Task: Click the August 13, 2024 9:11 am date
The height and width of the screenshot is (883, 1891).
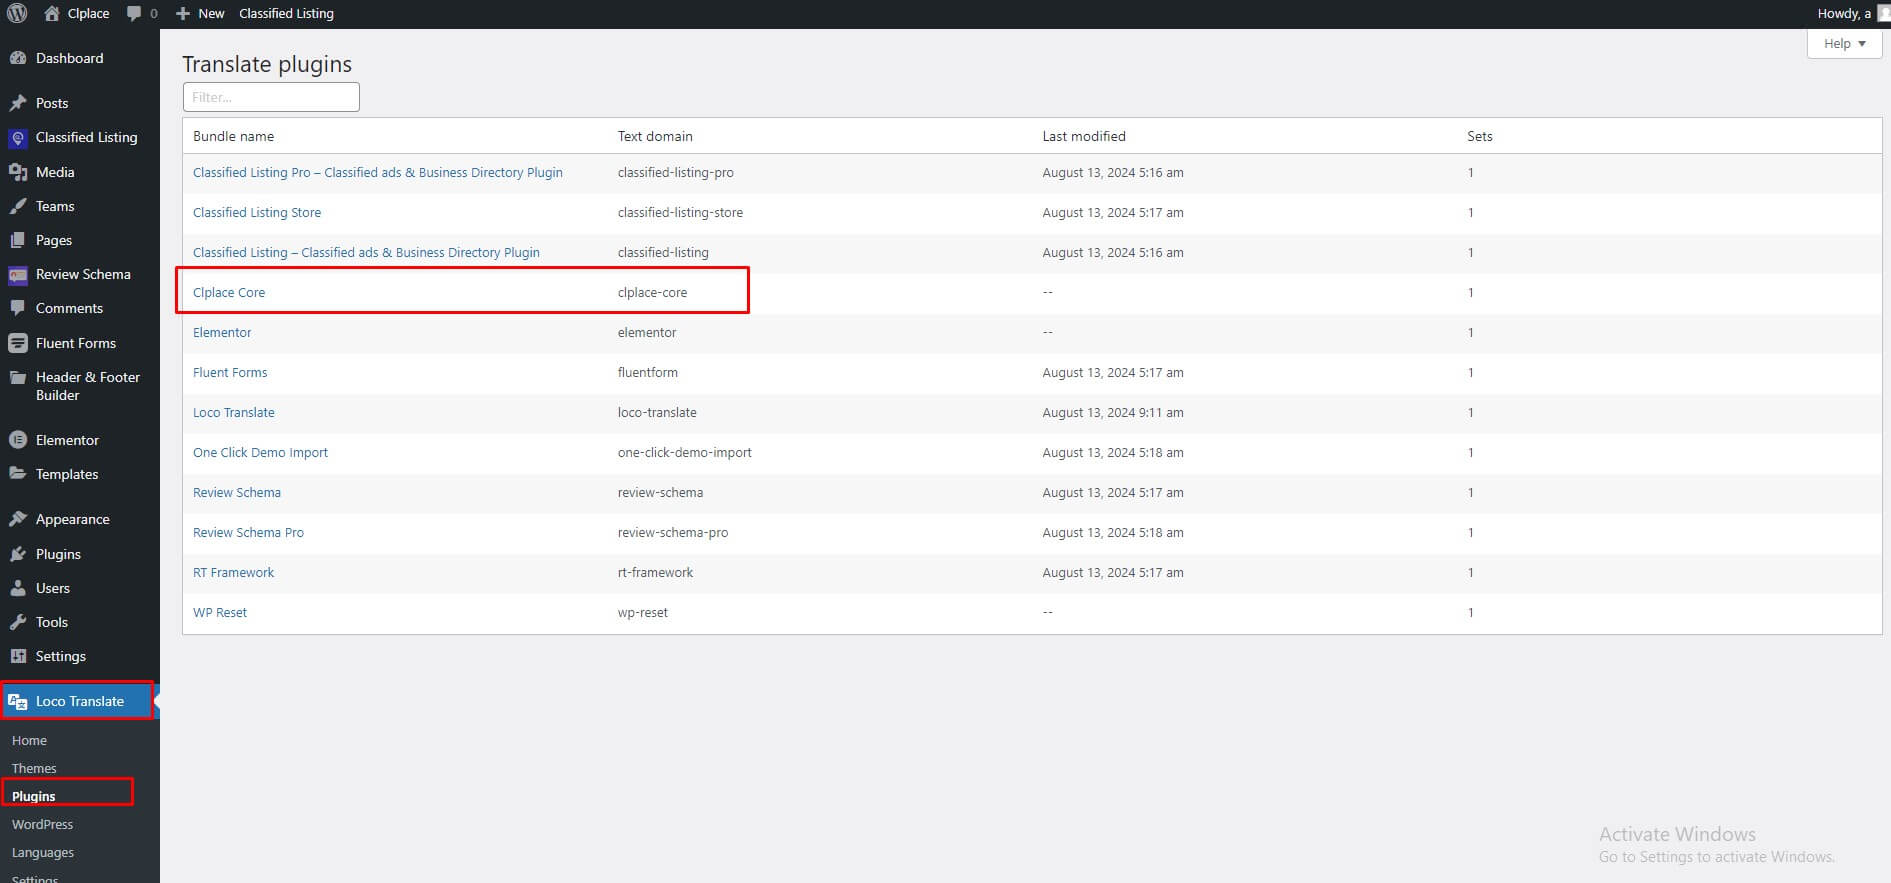Action: click(x=1113, y=412)
